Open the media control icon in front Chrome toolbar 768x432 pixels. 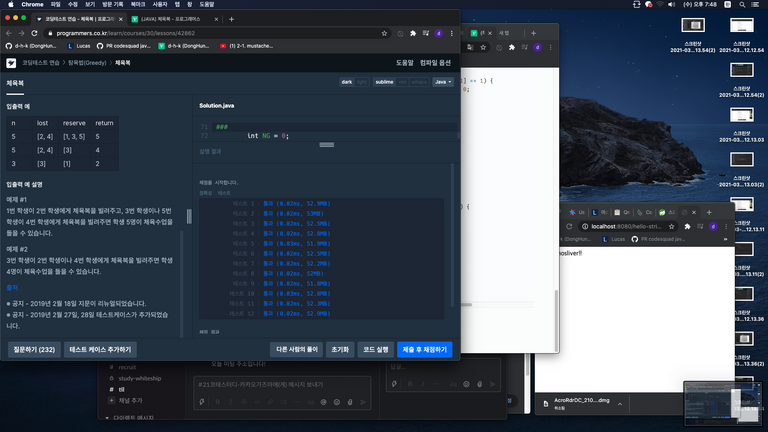point(426,33)
